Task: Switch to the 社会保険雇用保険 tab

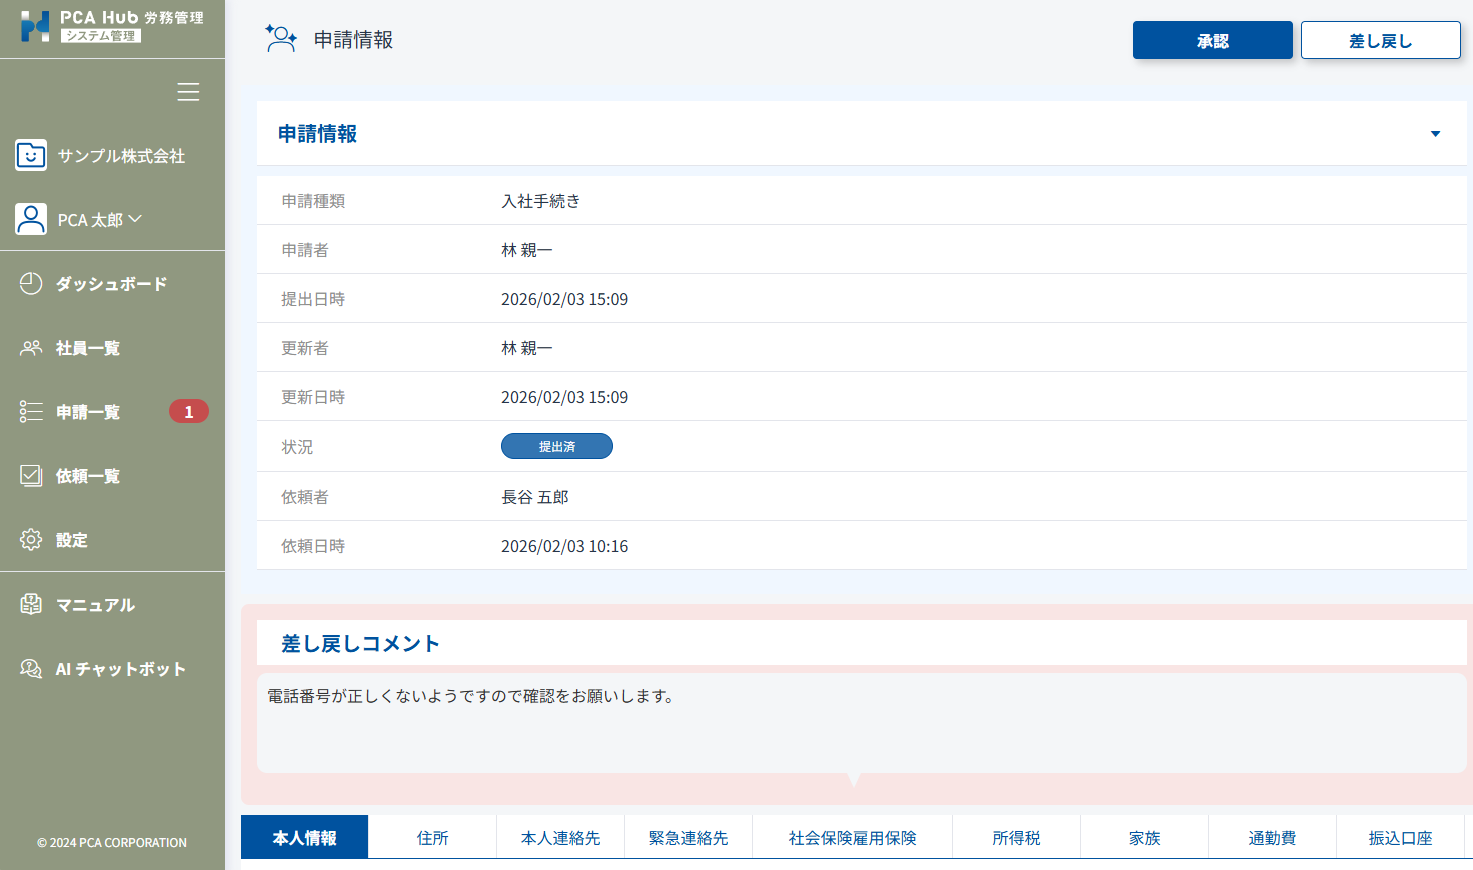Action: 852,838
